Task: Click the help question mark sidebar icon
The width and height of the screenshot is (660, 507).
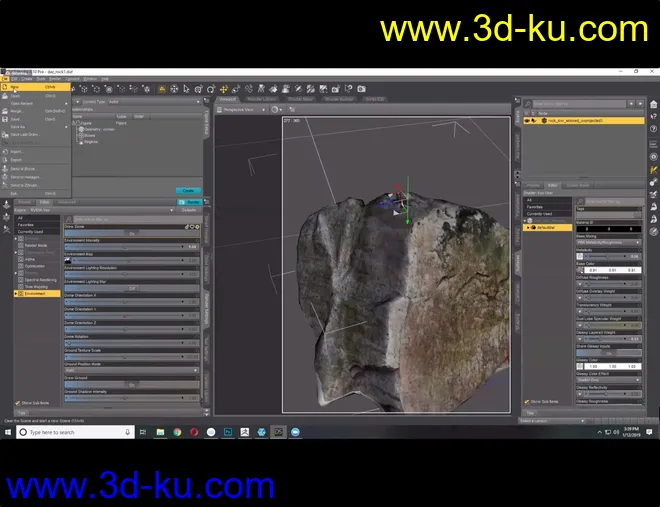Action: 653,129
